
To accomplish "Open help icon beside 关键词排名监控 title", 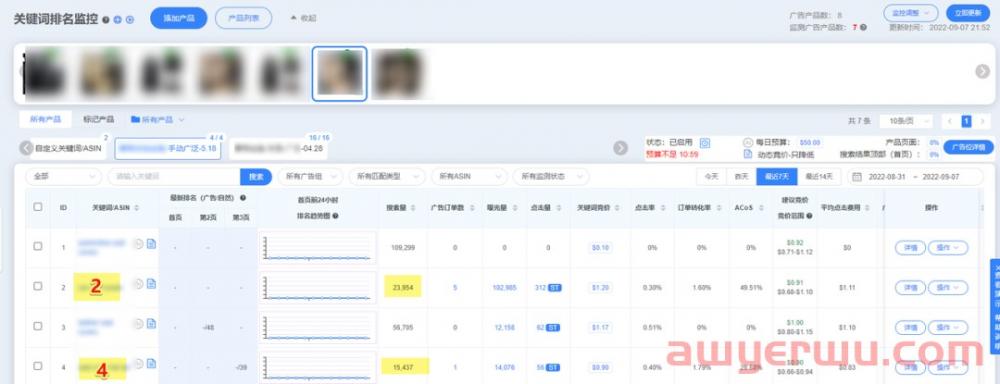I will point(106,20).
